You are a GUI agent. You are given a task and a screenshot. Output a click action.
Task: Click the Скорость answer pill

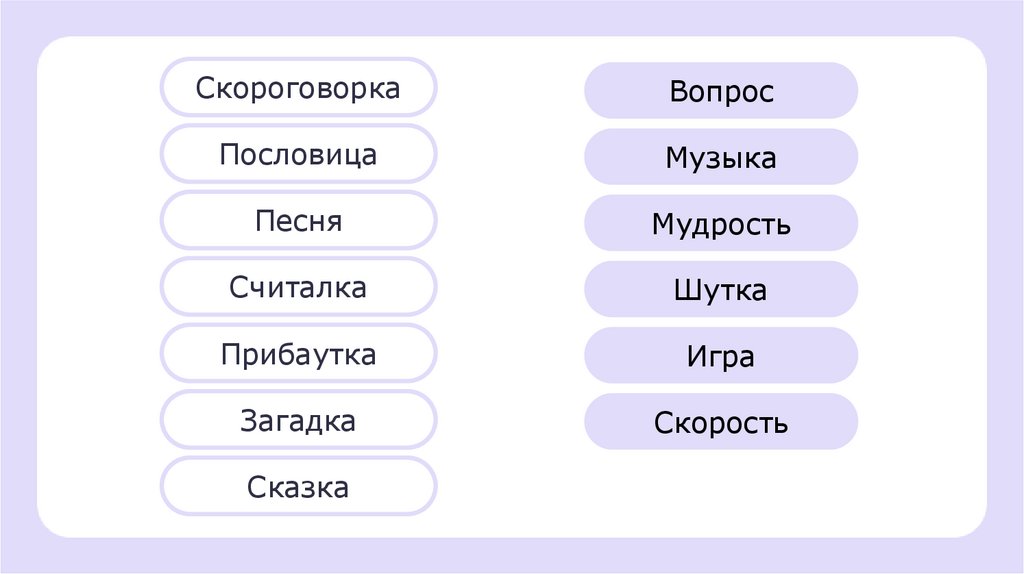click(x=721, y=422)
